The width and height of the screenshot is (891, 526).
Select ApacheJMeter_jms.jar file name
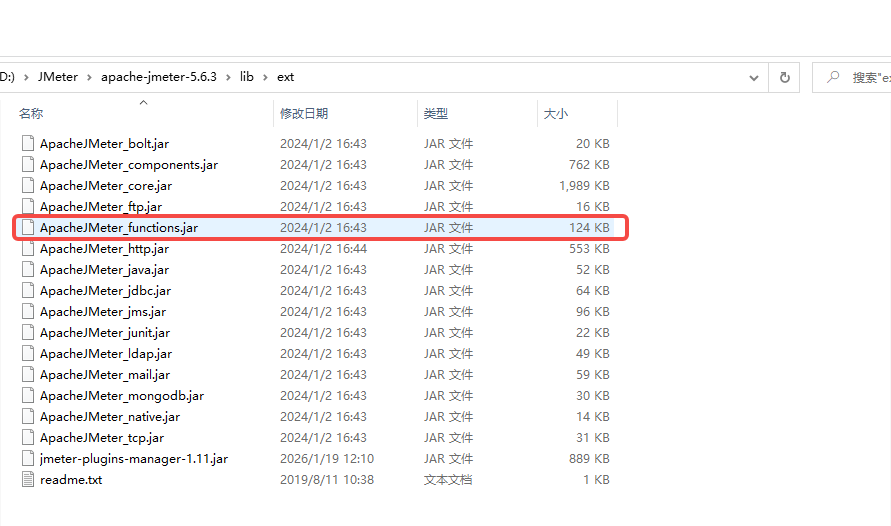click(103, 312)
